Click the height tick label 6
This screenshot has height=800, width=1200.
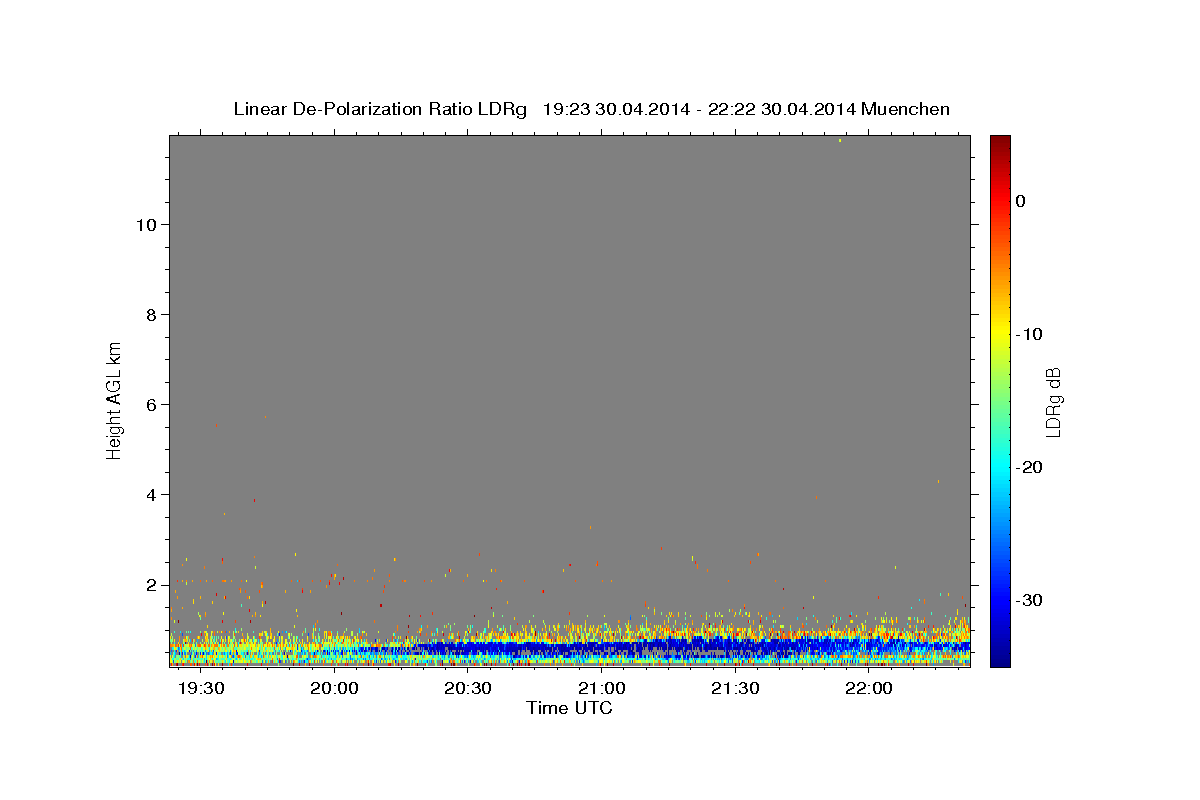150,404
